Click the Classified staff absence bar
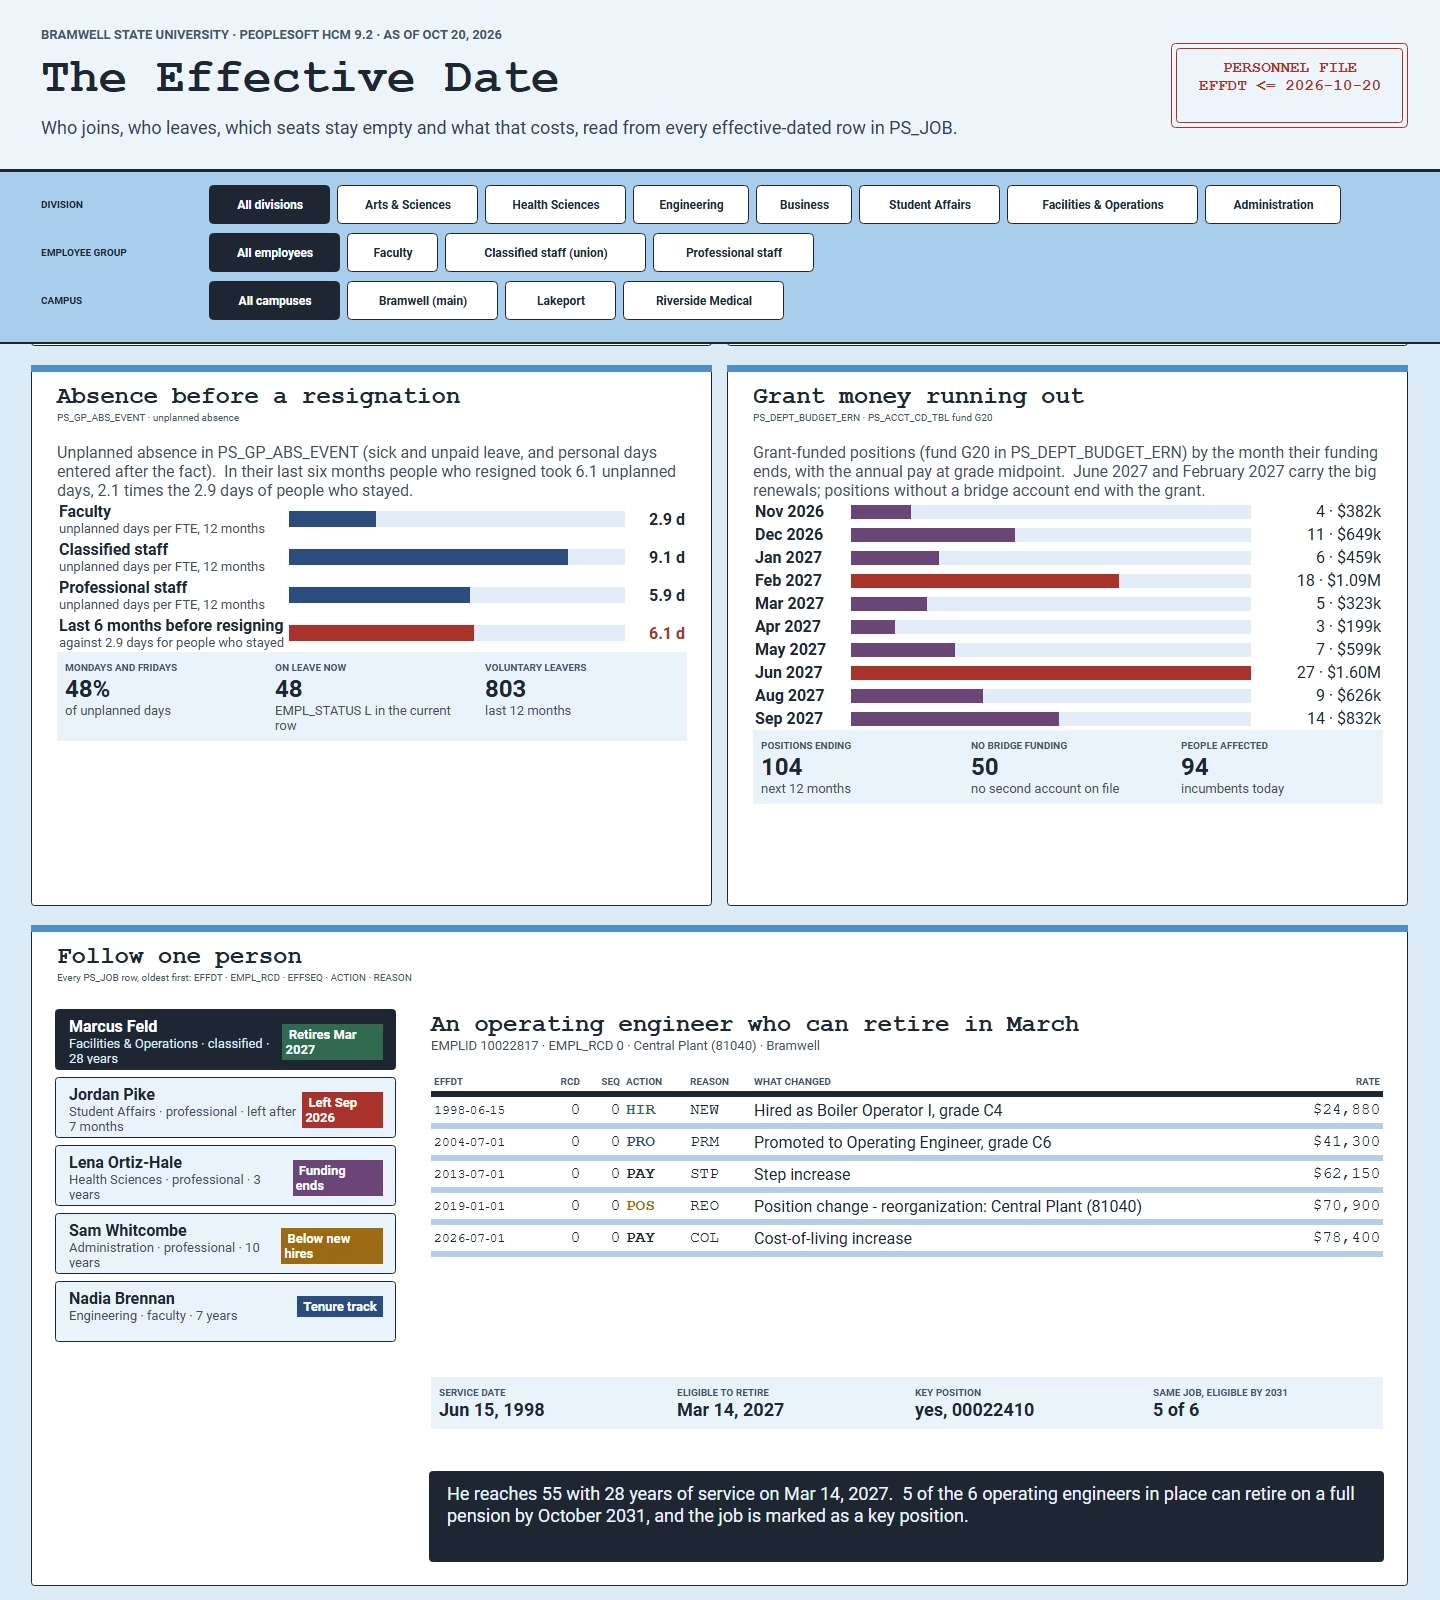1440x1600 pixels. tap(428, 557)
